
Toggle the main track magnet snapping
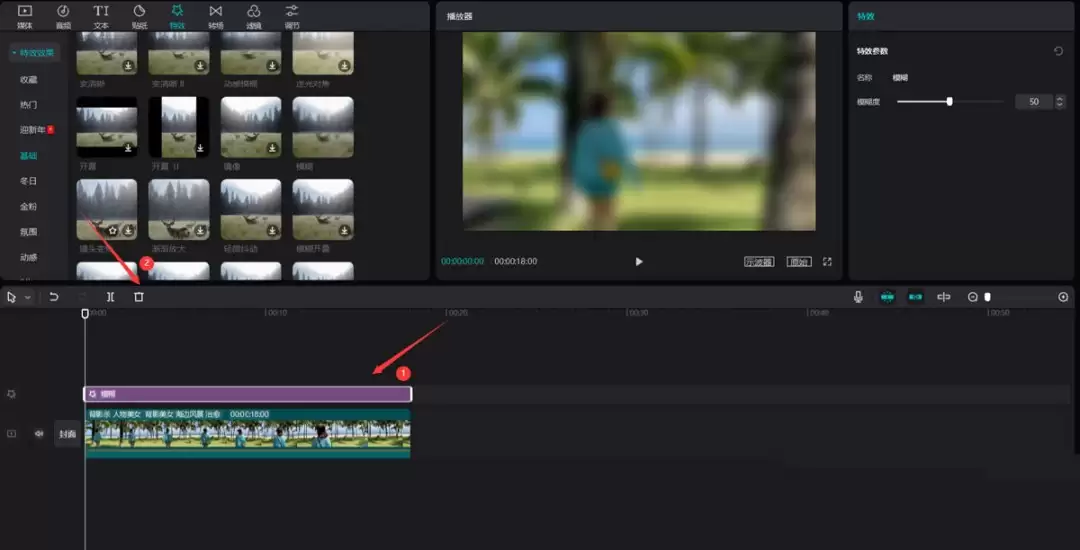887,297
